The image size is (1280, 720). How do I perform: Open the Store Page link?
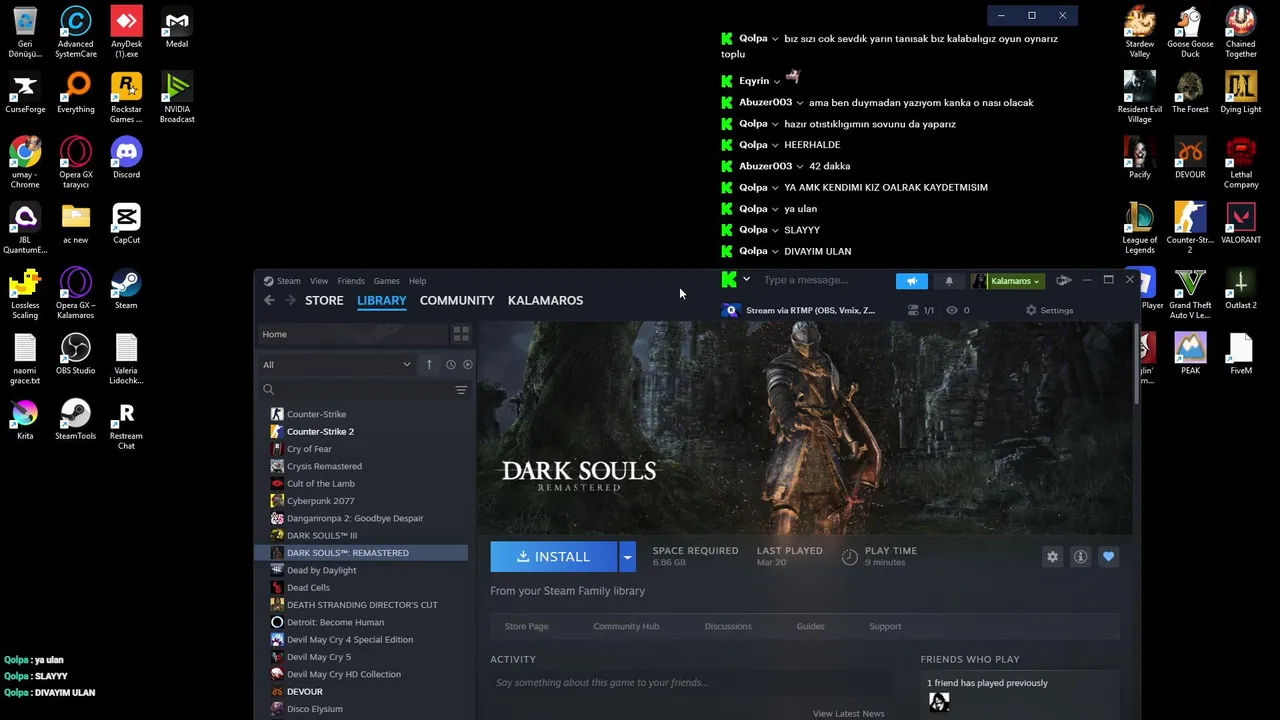(x=526, y=626)
